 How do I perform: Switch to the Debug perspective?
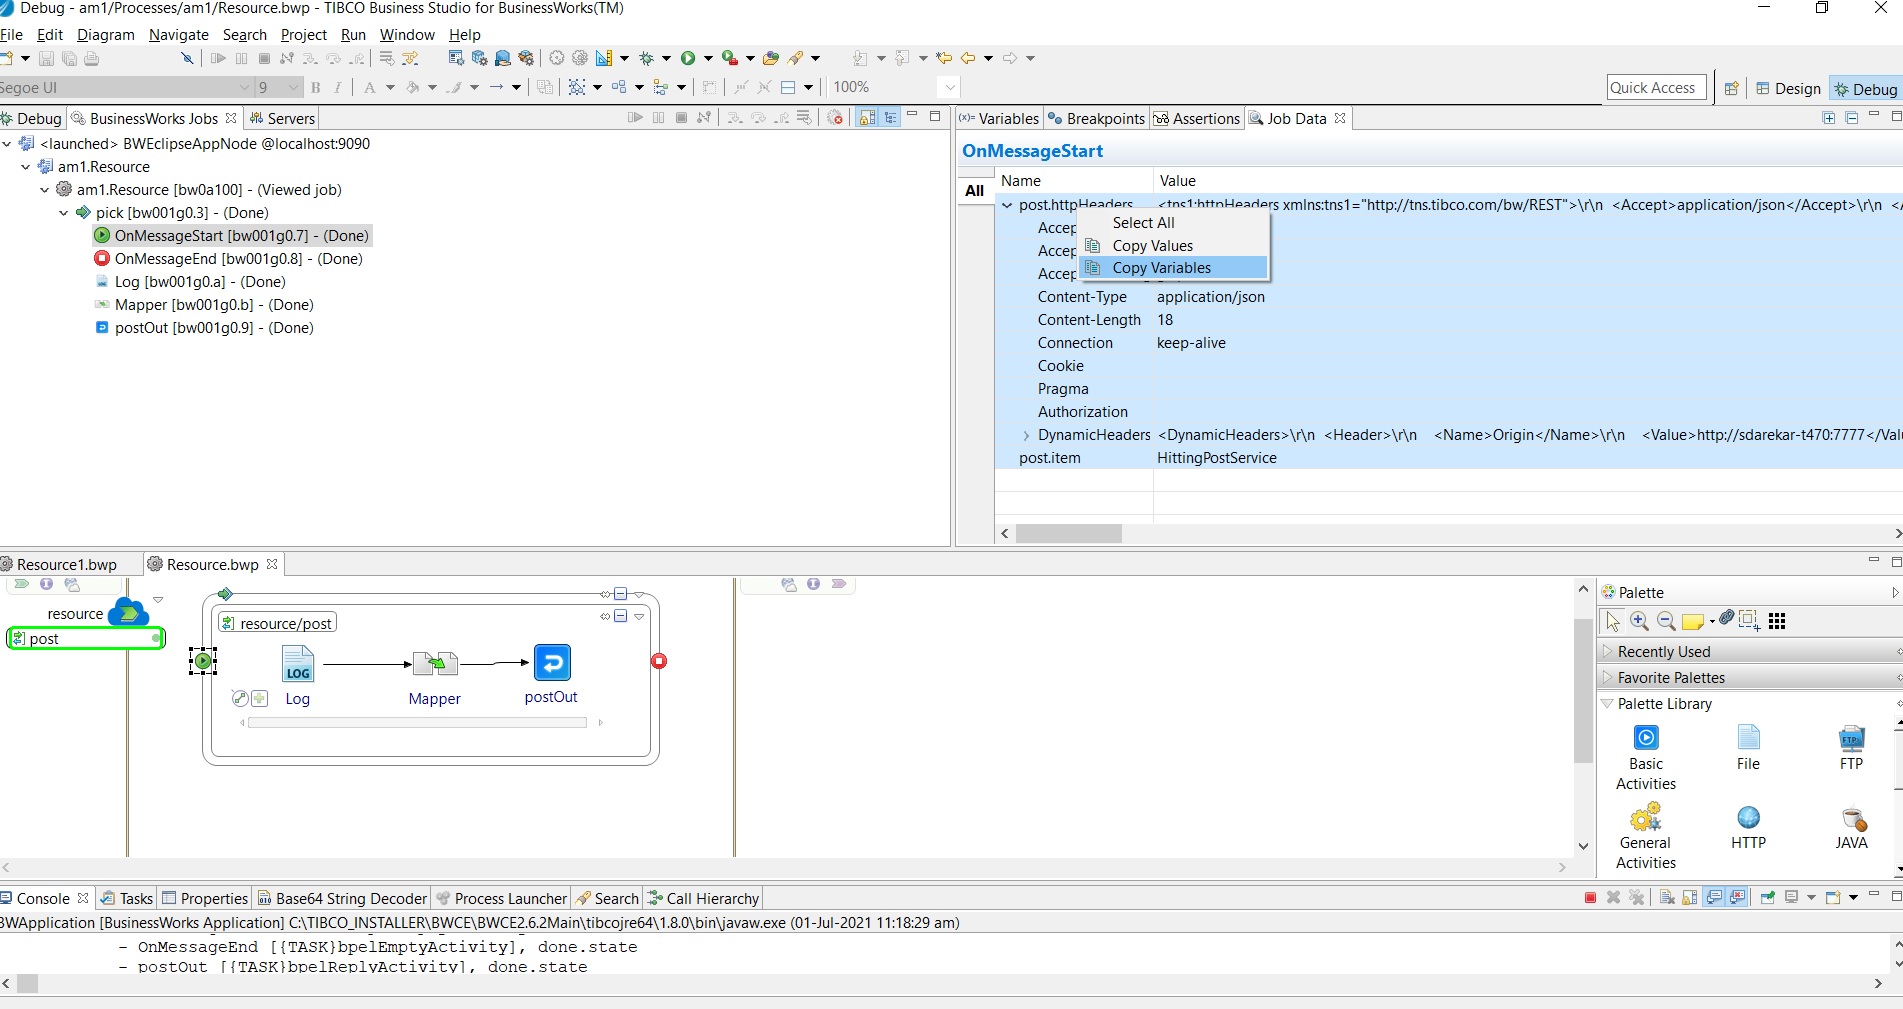(1865, 89)
